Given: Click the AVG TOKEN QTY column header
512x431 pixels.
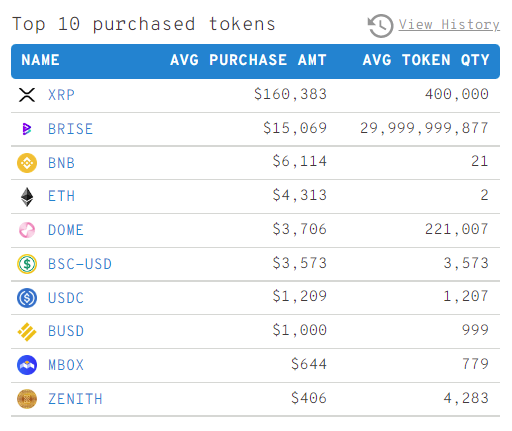Looking at the screenshot, I should point(426,60).
